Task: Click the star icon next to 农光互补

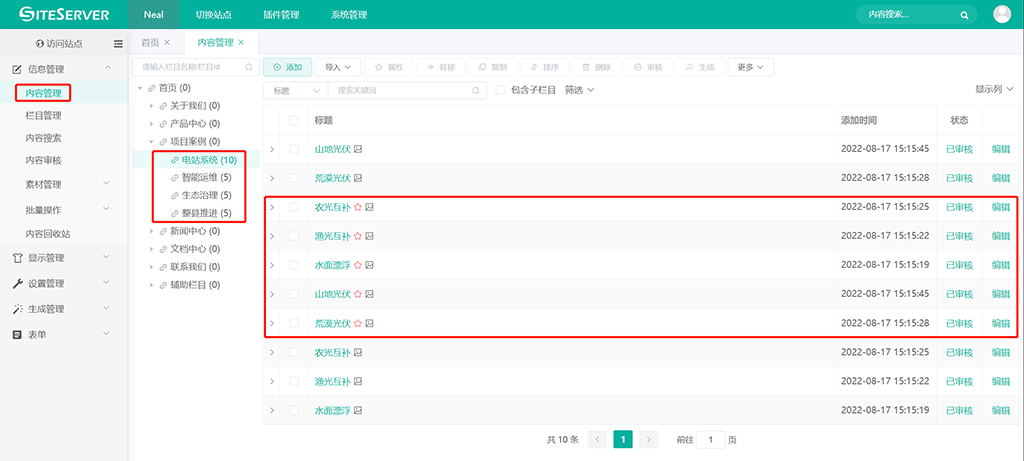Action: (x=358, y=207)
